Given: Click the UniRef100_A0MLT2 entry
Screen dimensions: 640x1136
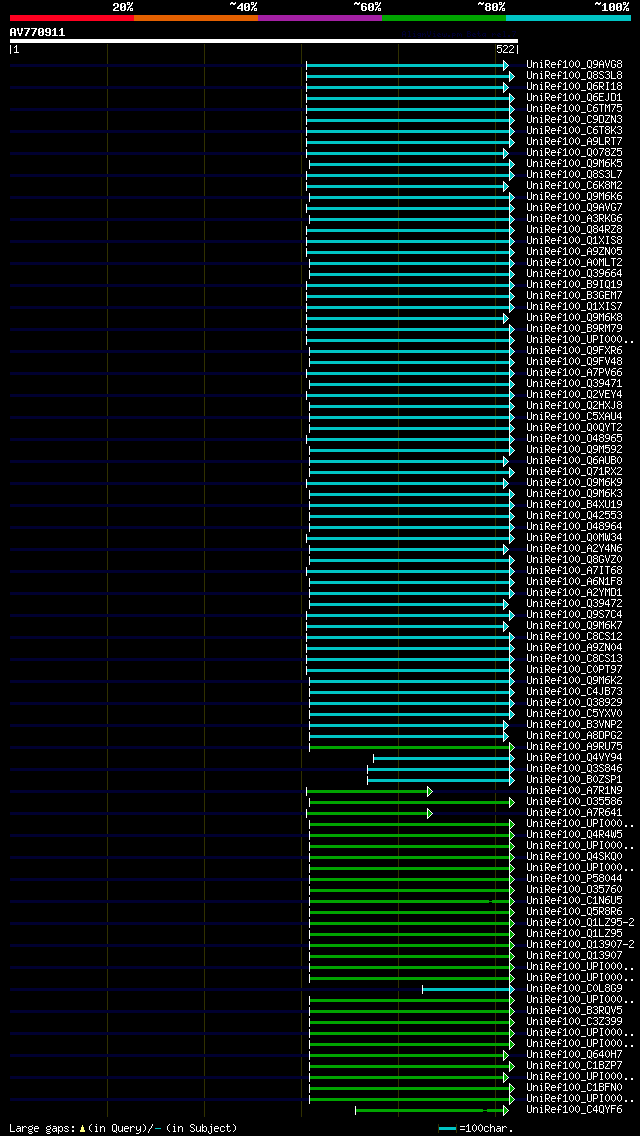Looking at the screenshot, I should (574, 262).
